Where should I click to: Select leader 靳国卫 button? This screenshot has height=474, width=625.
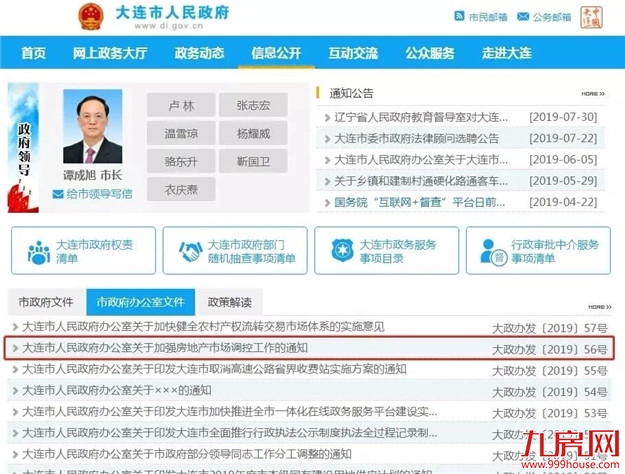254,161
